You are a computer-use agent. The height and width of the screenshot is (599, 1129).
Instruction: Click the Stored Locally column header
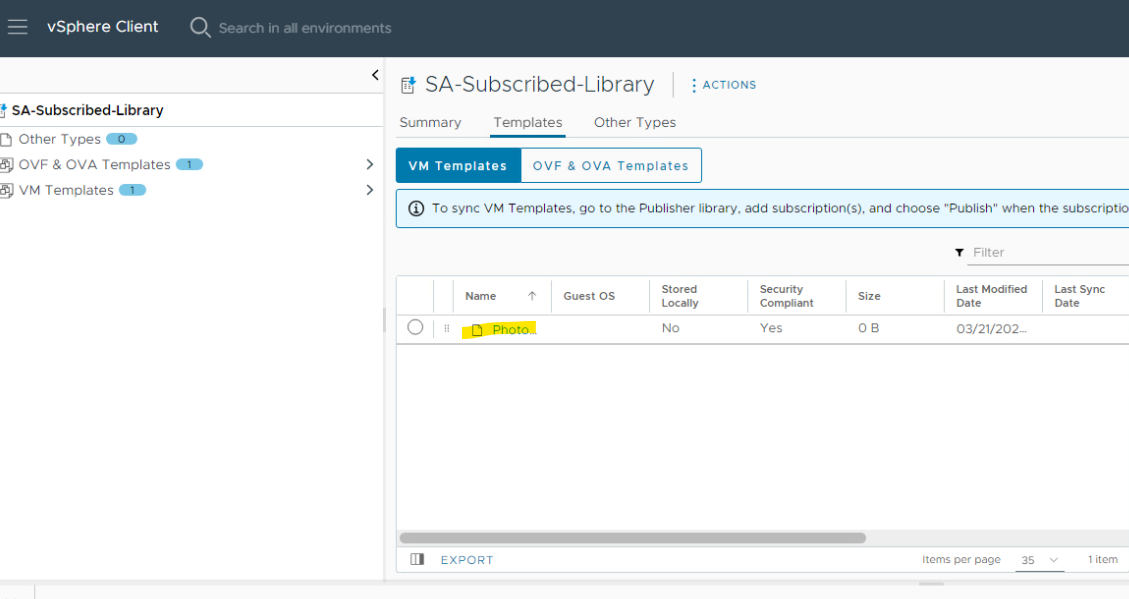pos(680,296)
